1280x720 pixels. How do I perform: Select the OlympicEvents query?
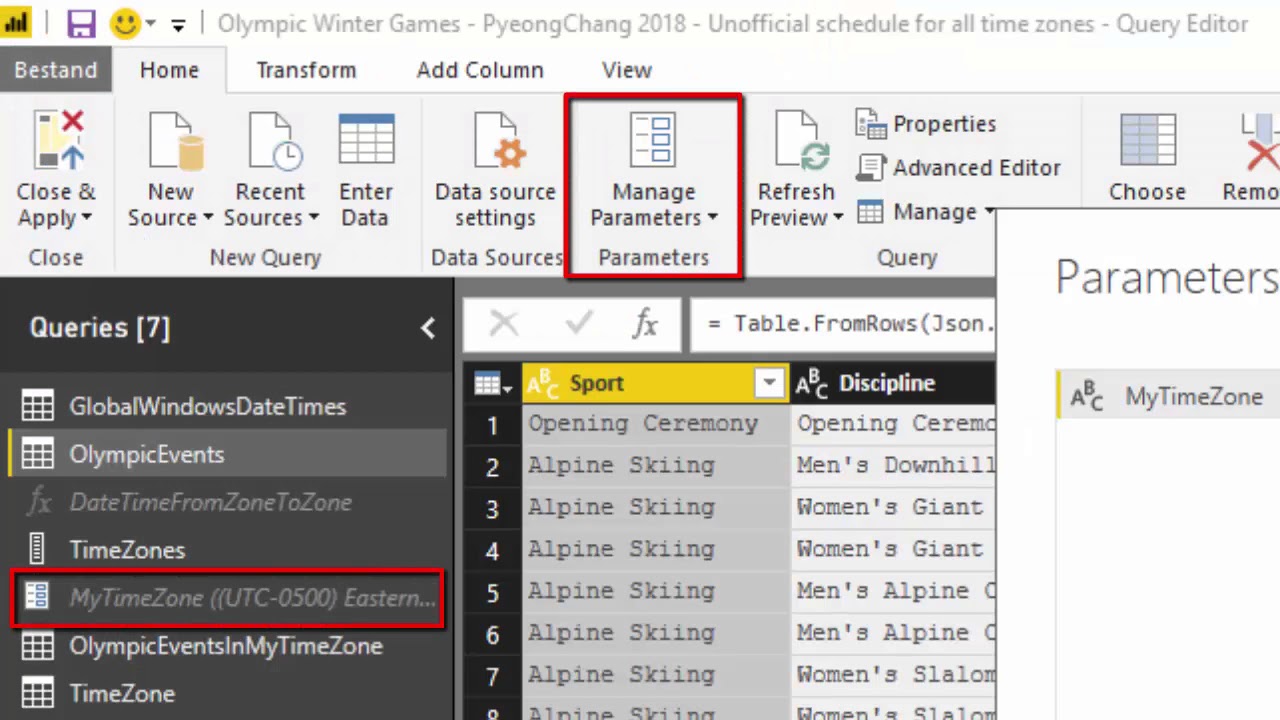(x=227, y=454)
